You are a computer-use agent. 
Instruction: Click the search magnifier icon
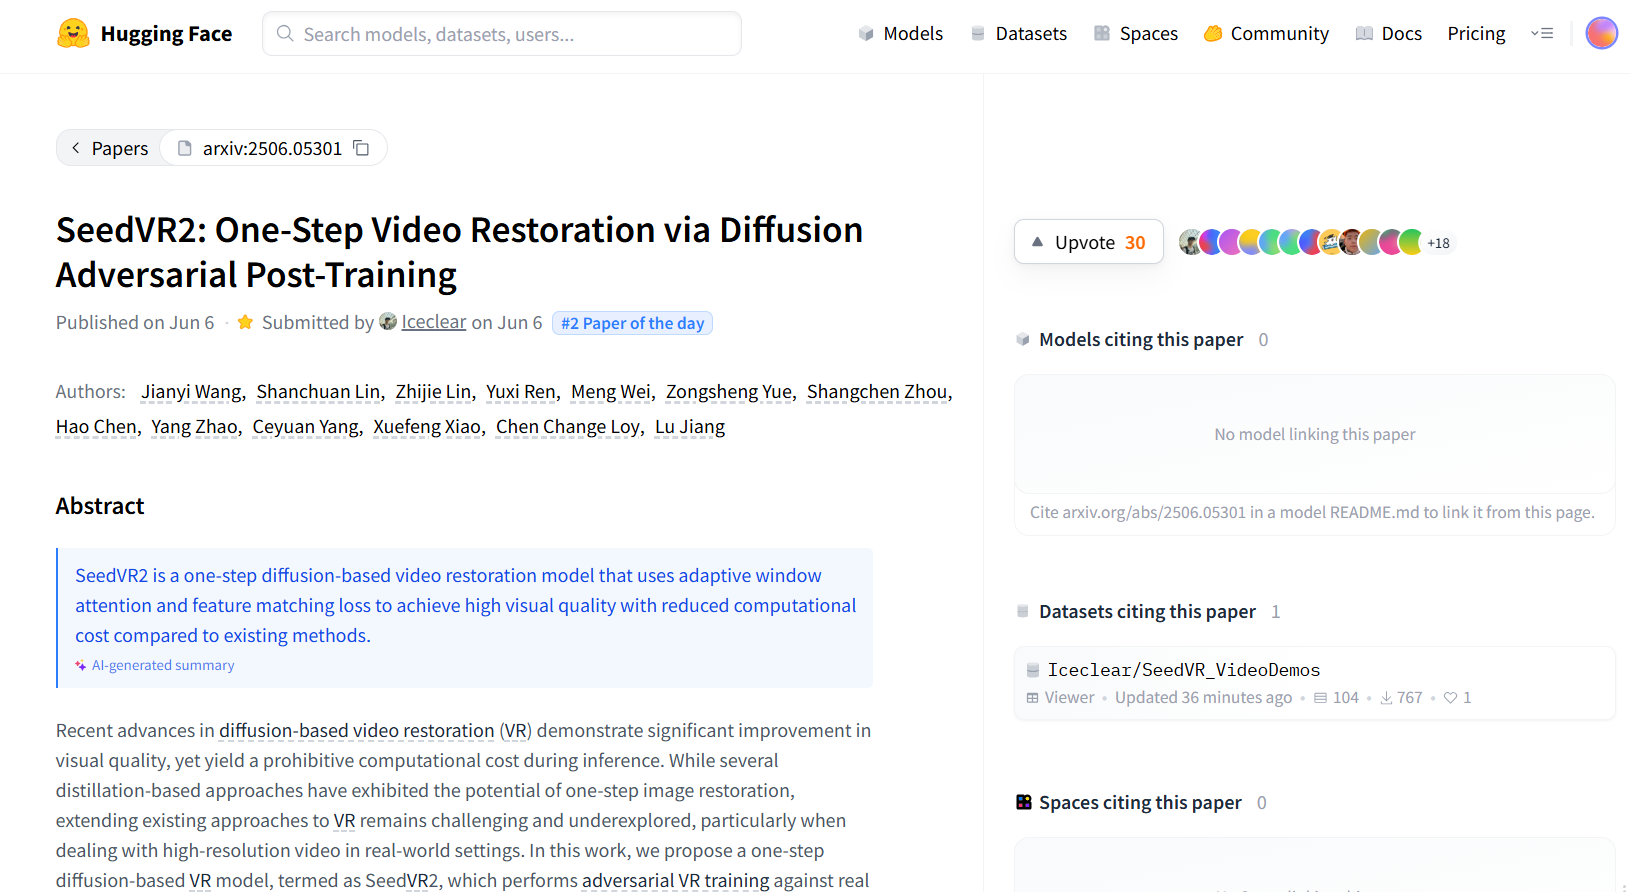point(285,34)
